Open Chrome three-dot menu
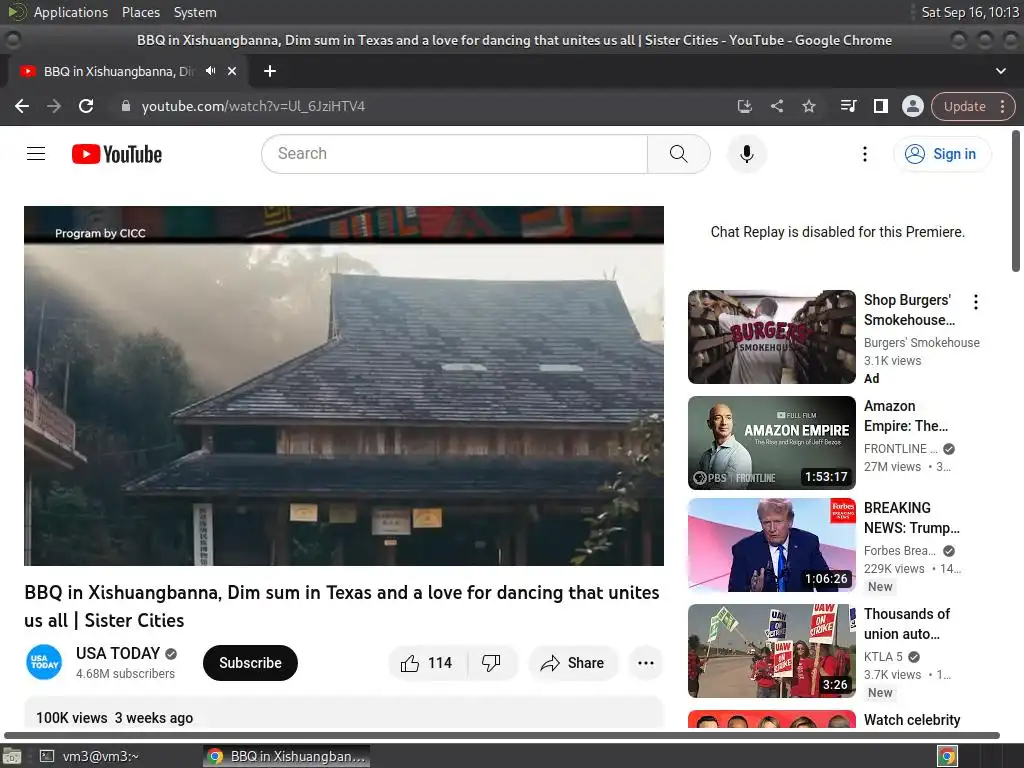This screenshot has height=768, width=1024. tap(1002, 106)
